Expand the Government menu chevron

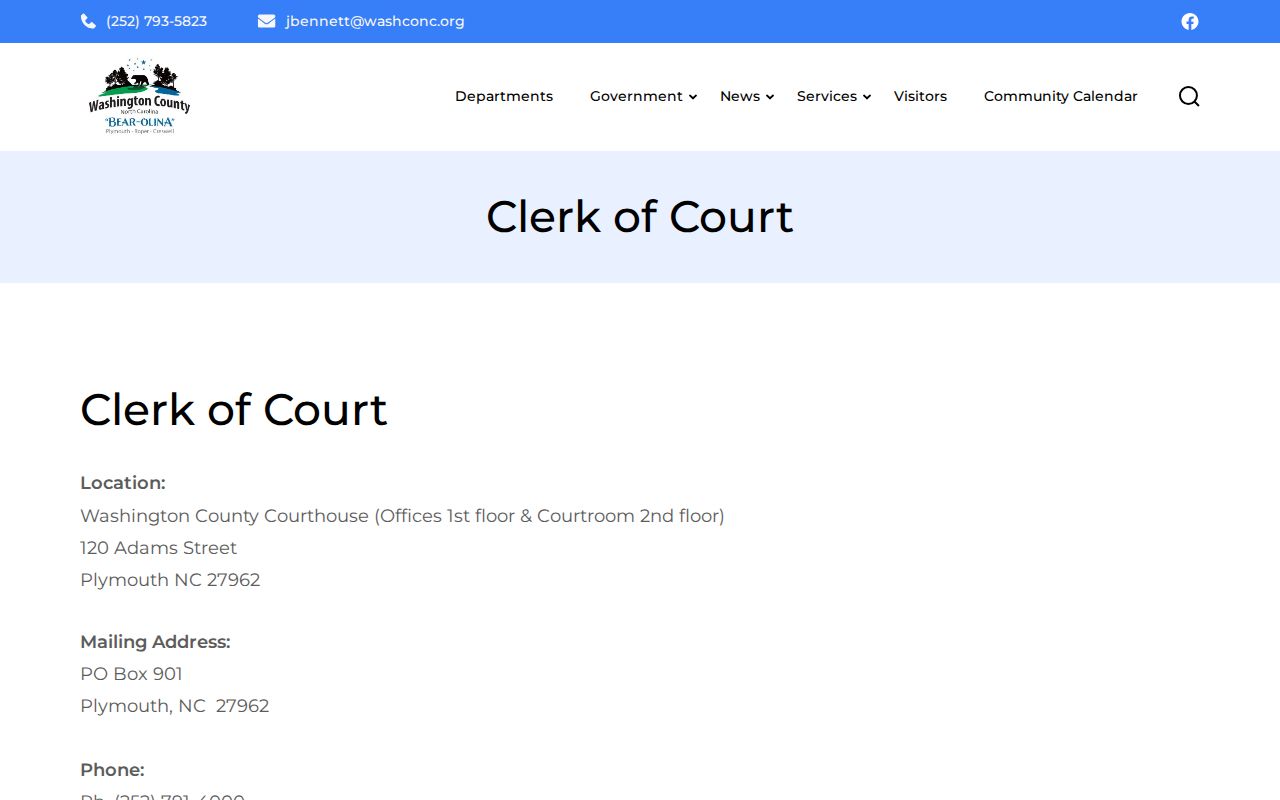[x=693, y=97]
